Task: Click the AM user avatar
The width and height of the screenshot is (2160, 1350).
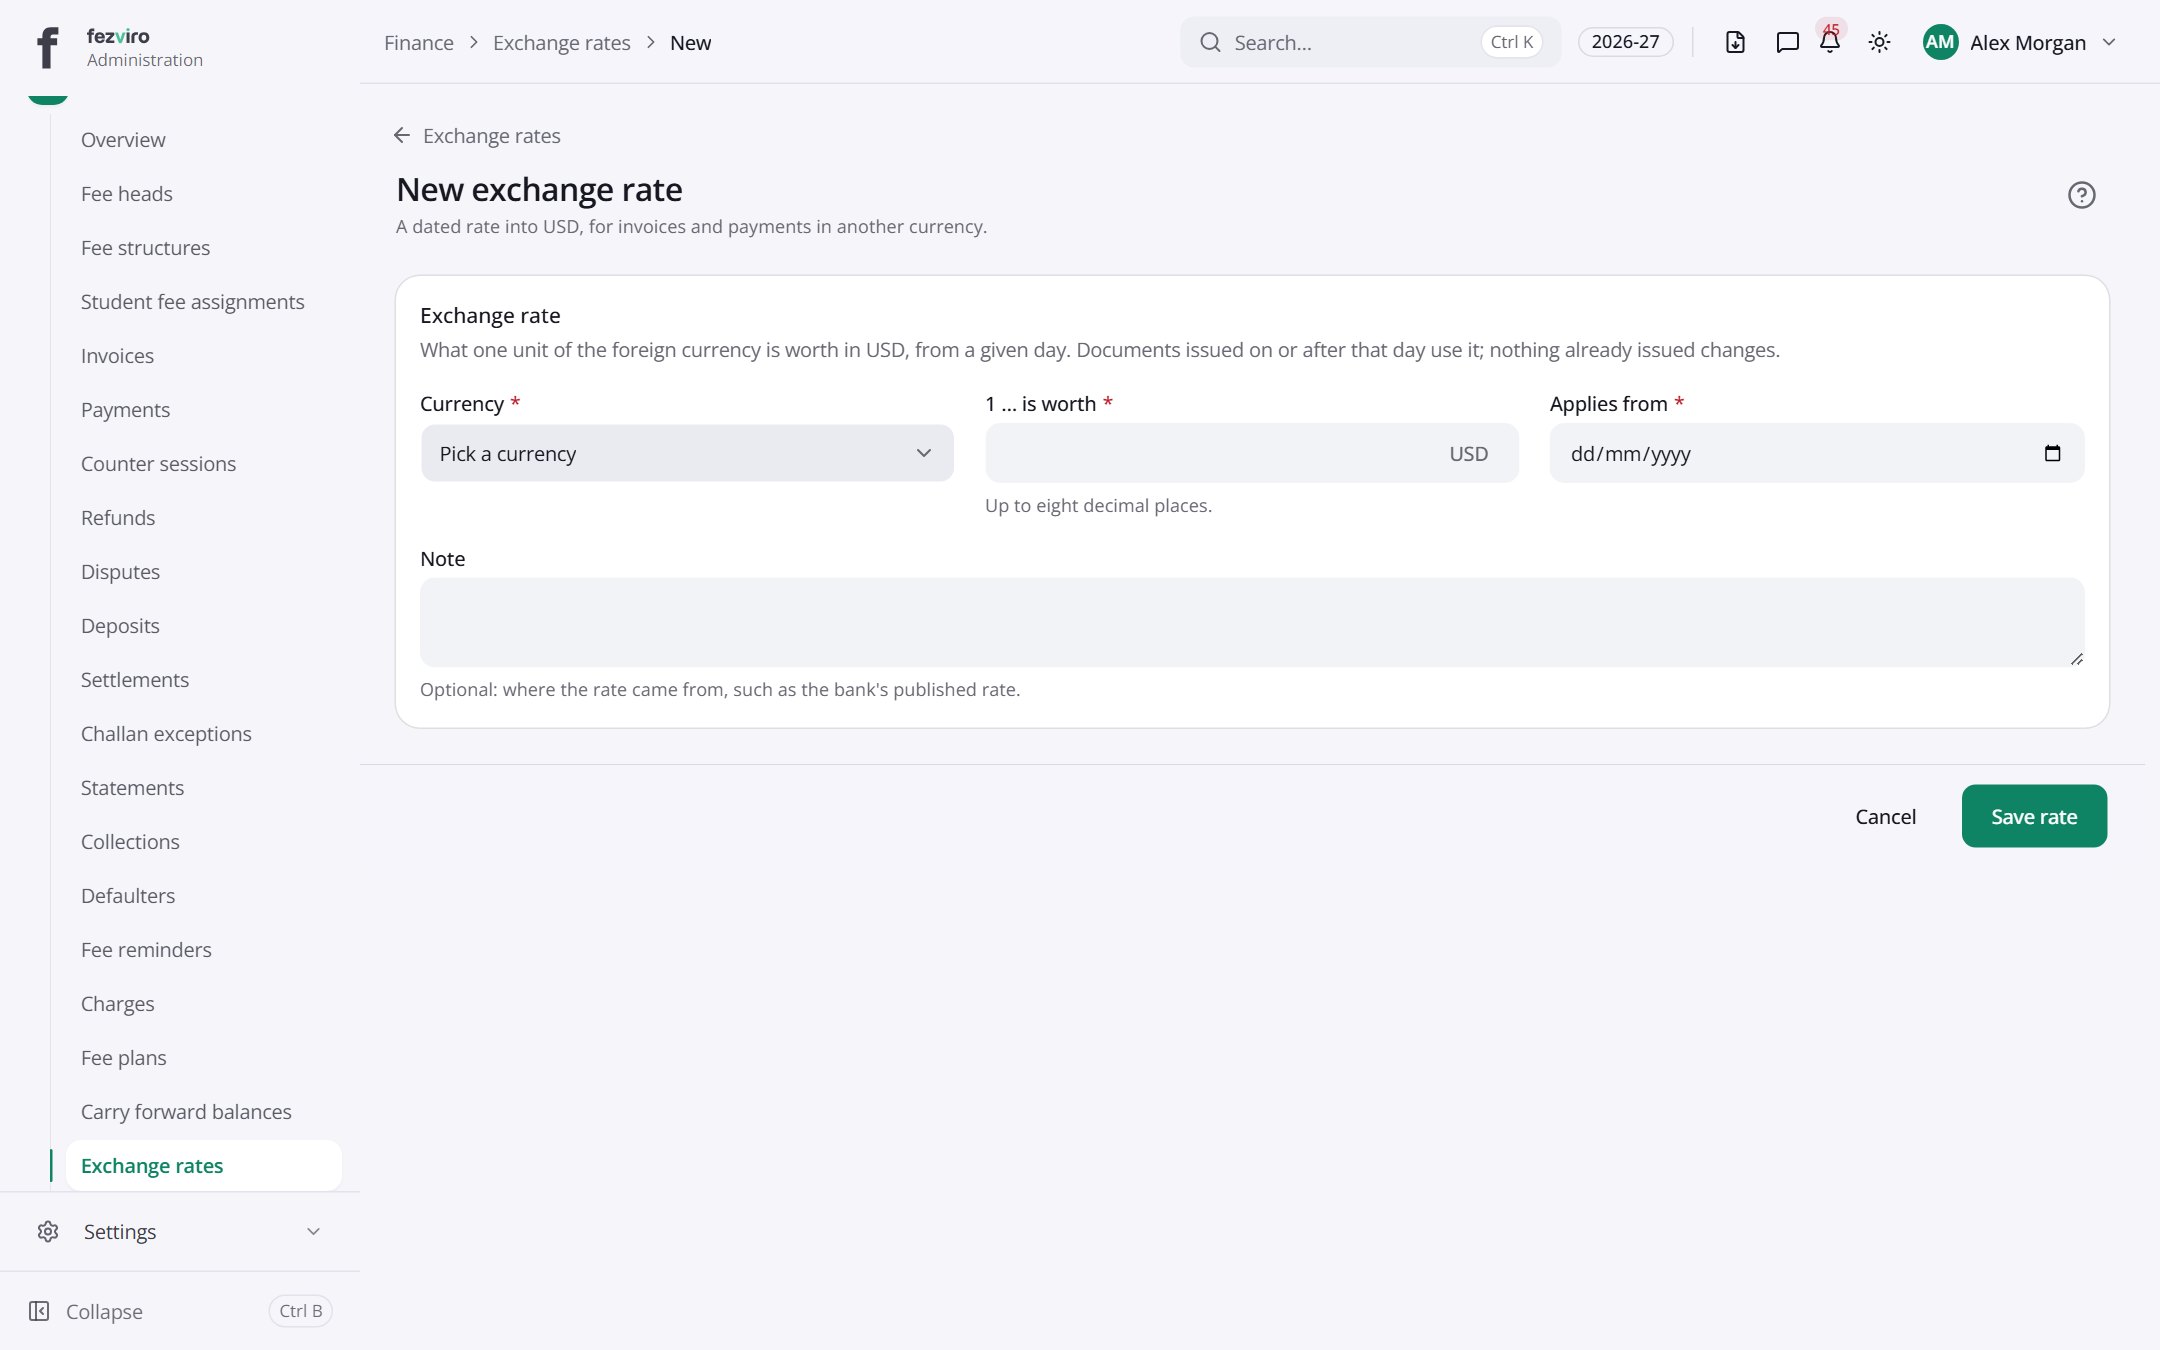Action: tap(1940, 42)
